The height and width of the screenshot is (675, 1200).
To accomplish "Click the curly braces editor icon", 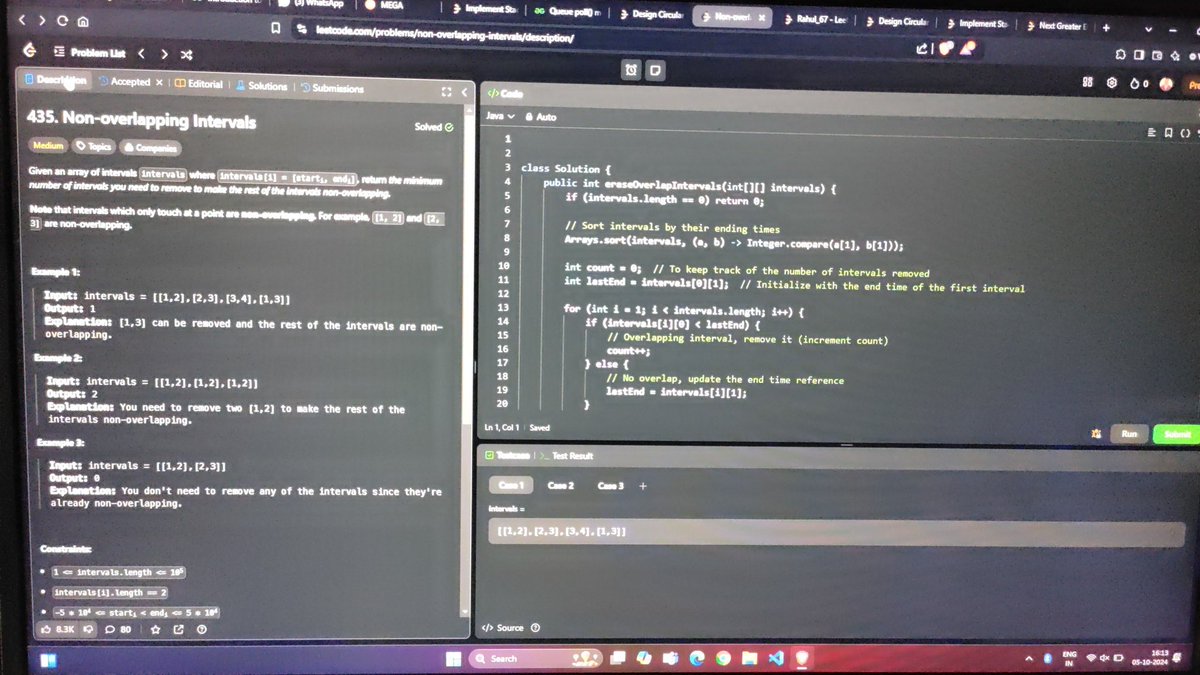I will pos(1186,133).
